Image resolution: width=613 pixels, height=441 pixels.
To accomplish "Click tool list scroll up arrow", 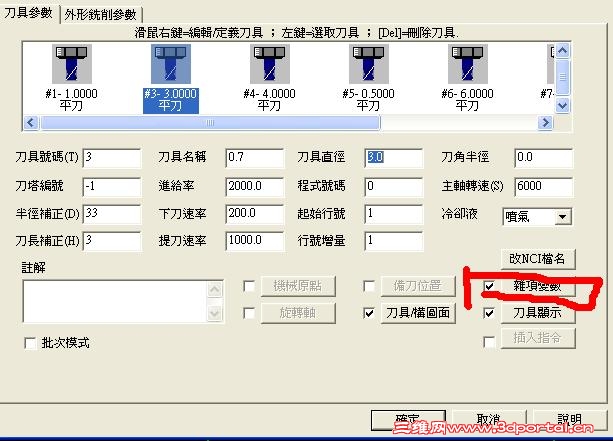I will coord(563,50).
